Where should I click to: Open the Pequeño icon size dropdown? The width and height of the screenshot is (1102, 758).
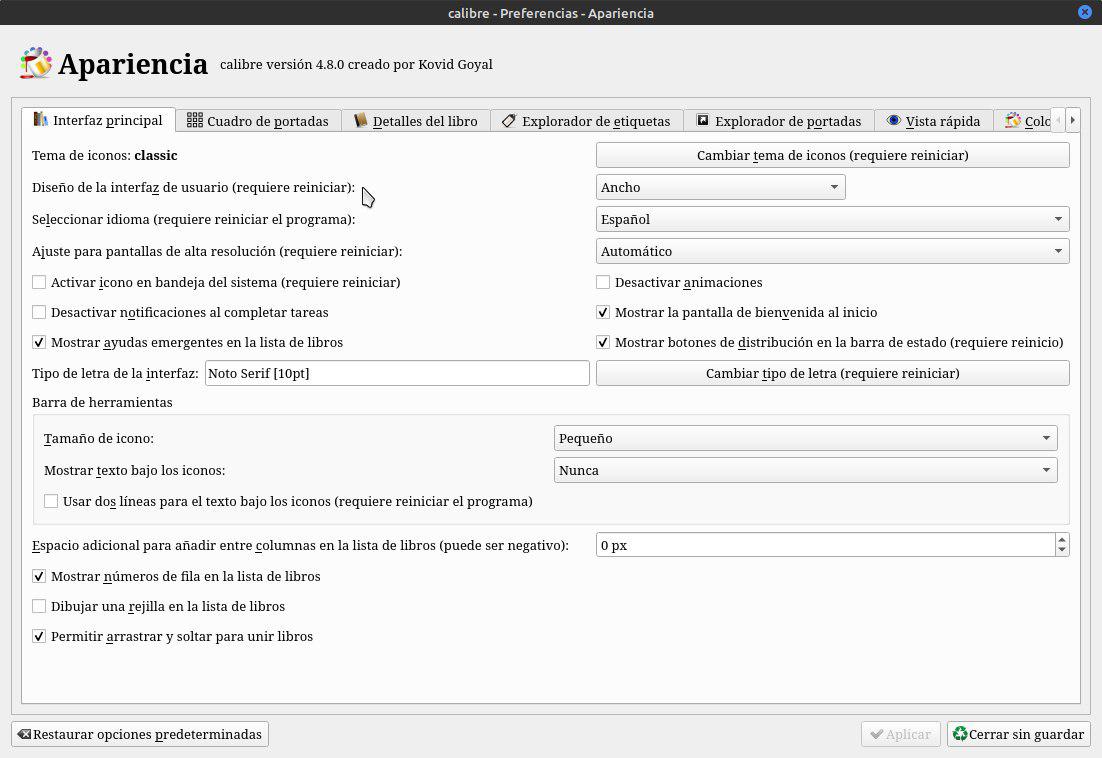(x=805, y=438)
